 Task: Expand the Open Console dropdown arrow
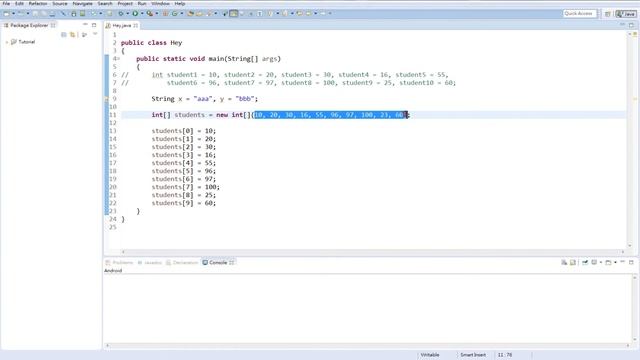[615, 262]
